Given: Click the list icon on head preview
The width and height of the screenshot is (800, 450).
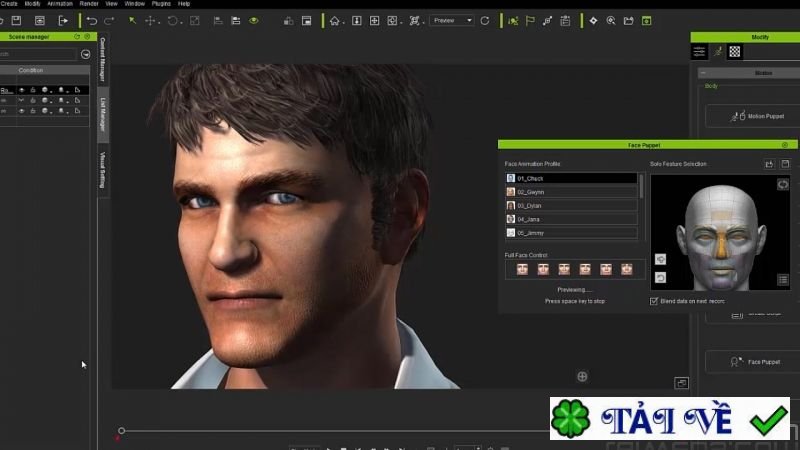Looking at the screenshot, I should click(783, 280).
